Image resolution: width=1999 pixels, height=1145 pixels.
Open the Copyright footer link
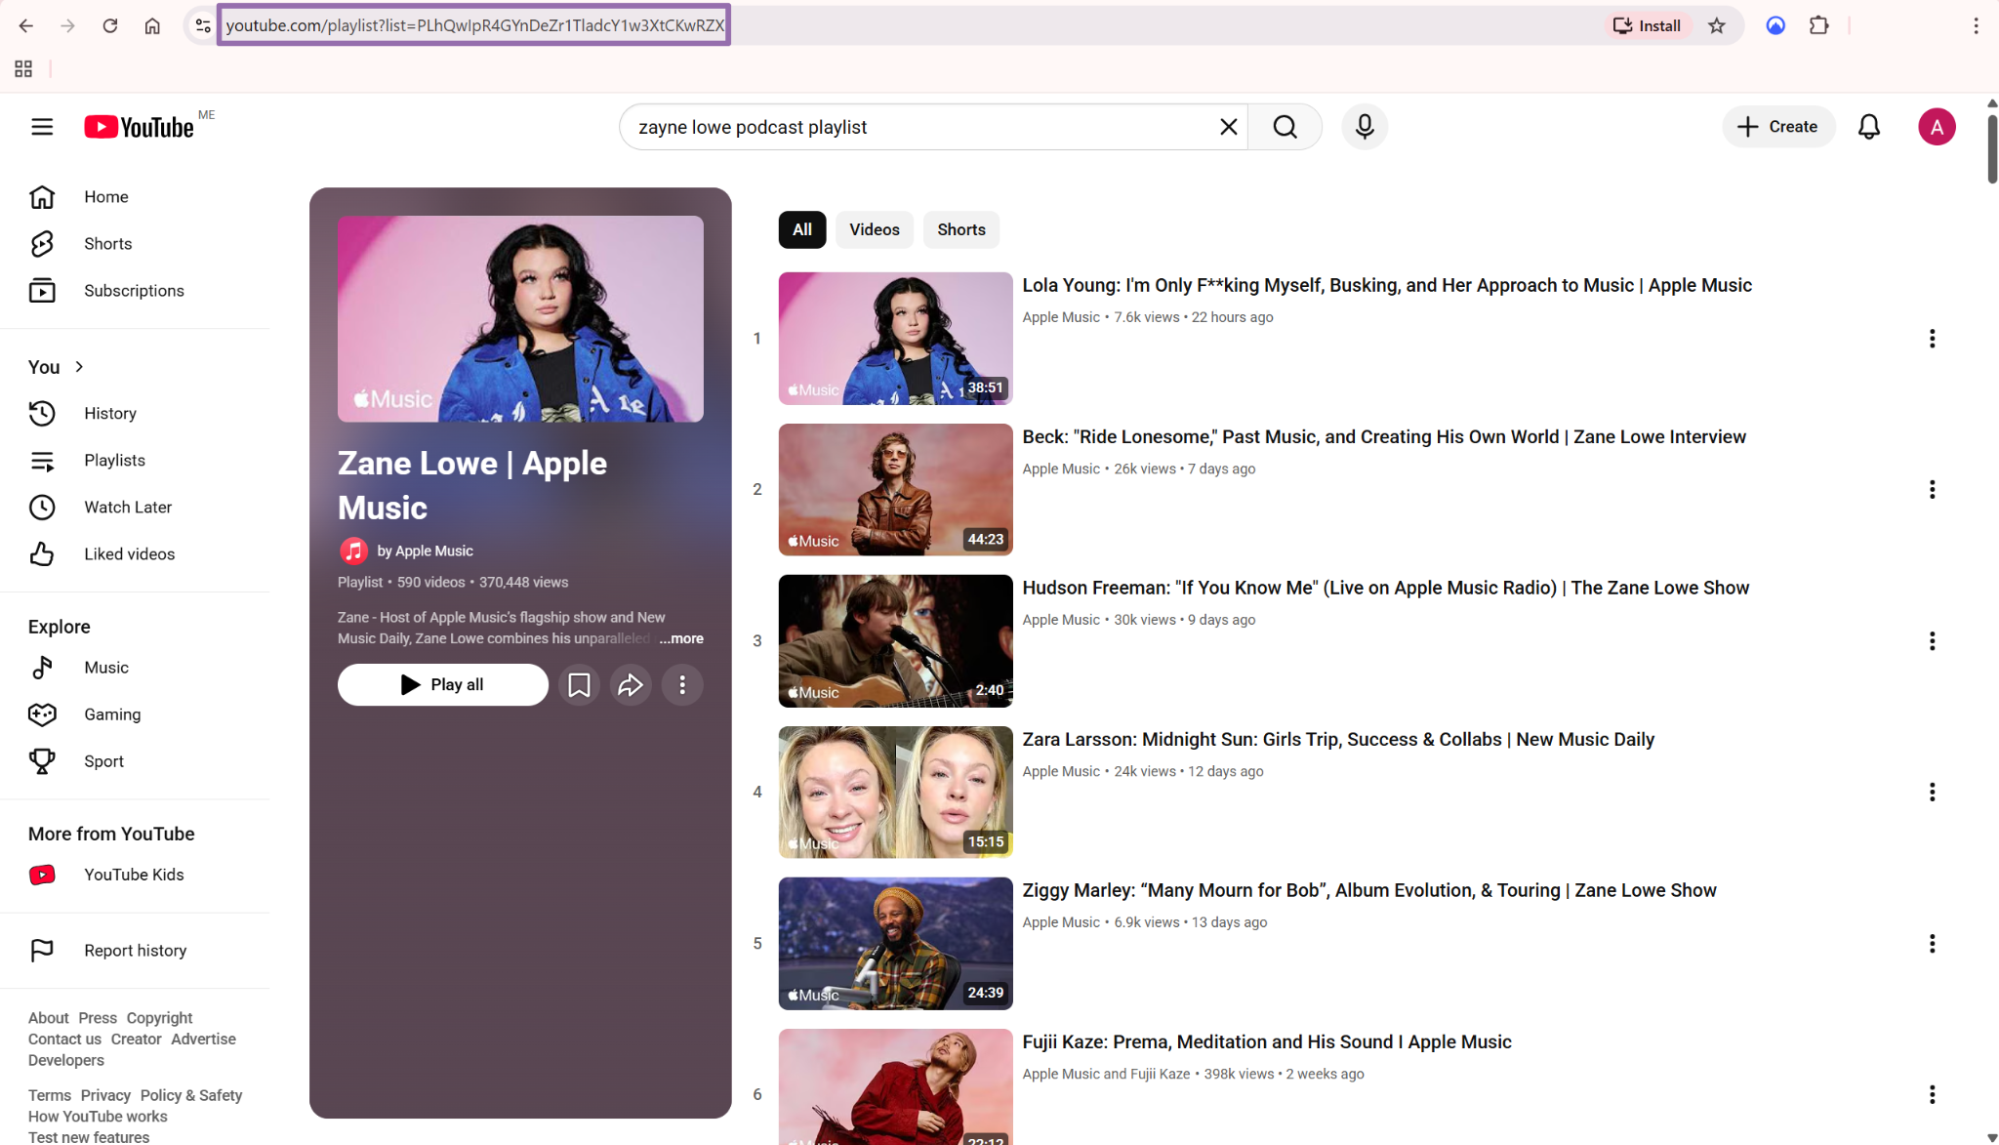tap(159, 1018)
